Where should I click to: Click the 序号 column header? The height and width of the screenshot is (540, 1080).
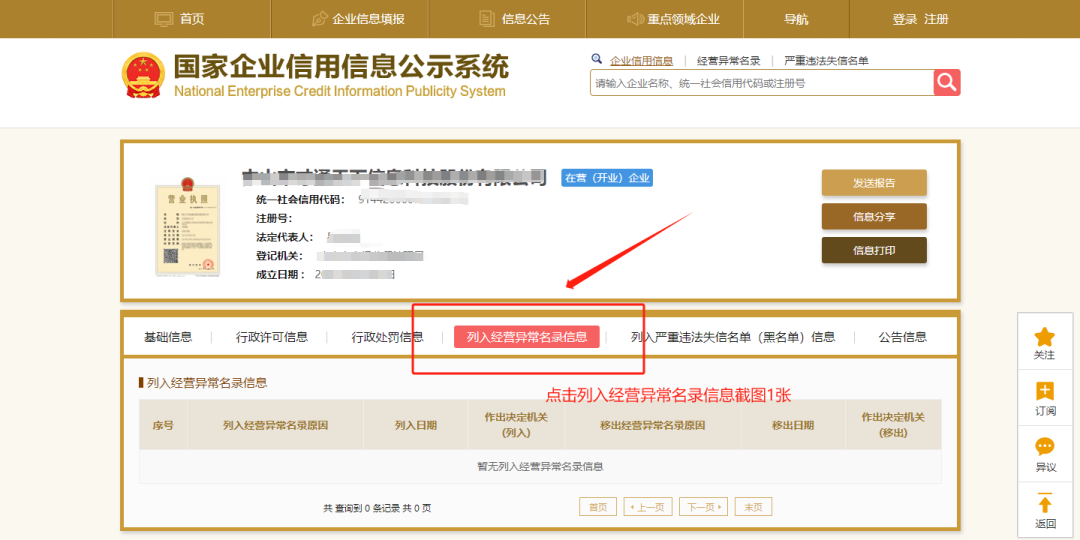[x=163, y=425]
